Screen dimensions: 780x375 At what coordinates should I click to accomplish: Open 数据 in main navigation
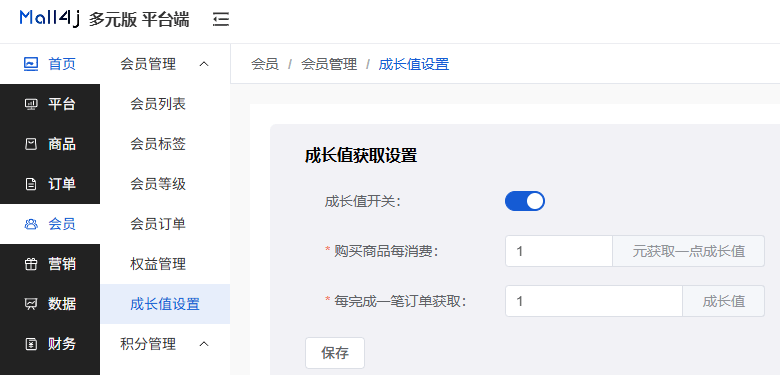[x=50, y=304]
